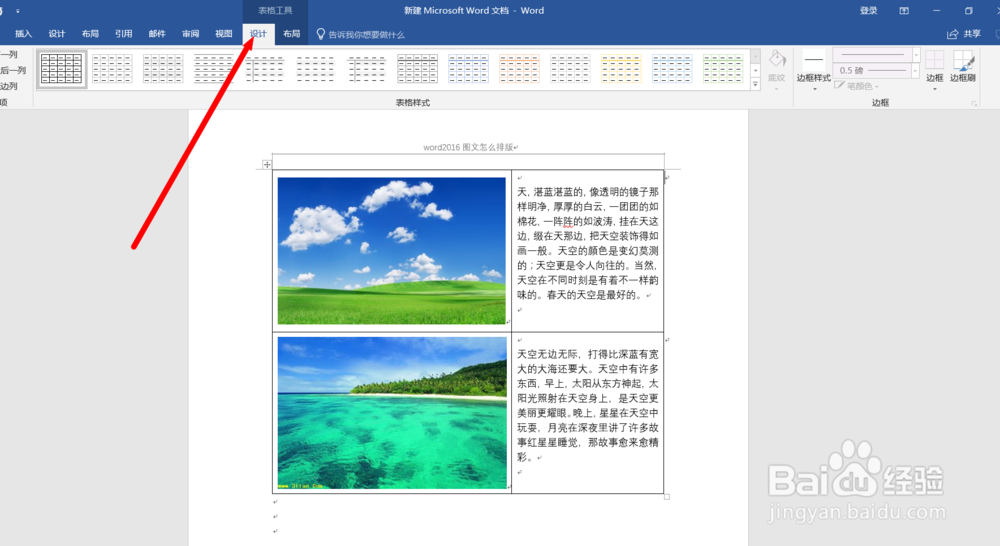
Task: Click the table resize handle at bottom-right
Action: (x=666, y=496)
